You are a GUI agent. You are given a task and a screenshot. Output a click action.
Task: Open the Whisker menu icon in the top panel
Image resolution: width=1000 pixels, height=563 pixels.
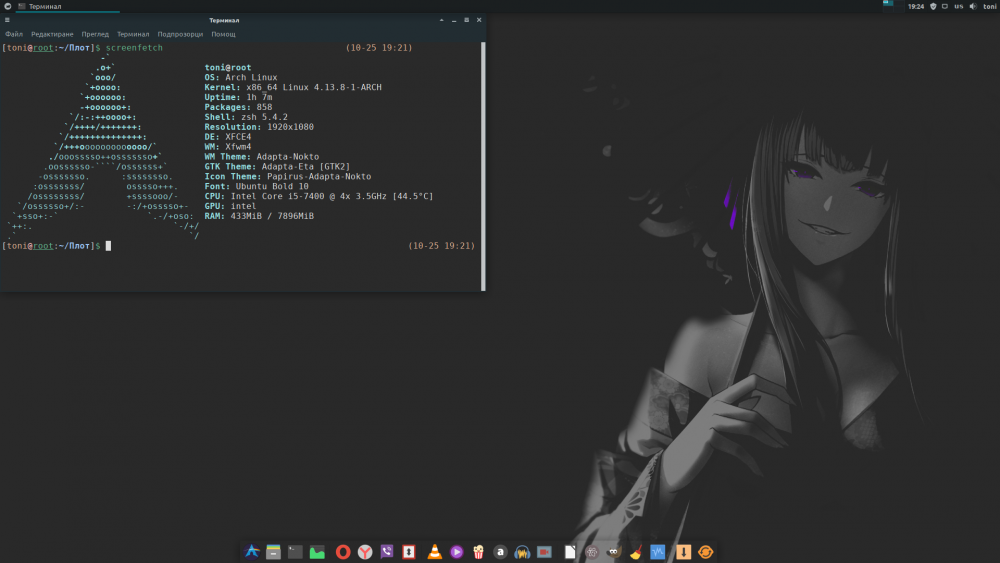pos(8,6)
